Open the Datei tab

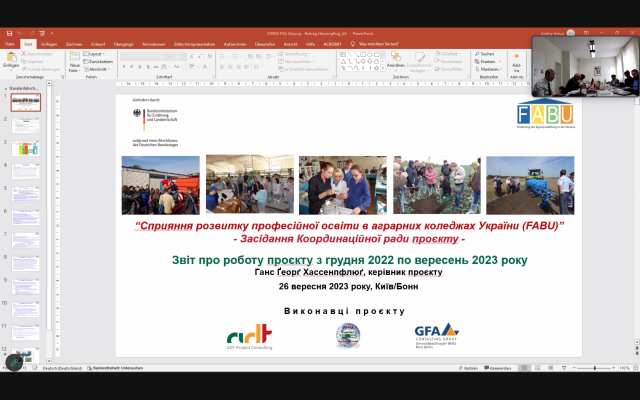(x=9, y=44)
